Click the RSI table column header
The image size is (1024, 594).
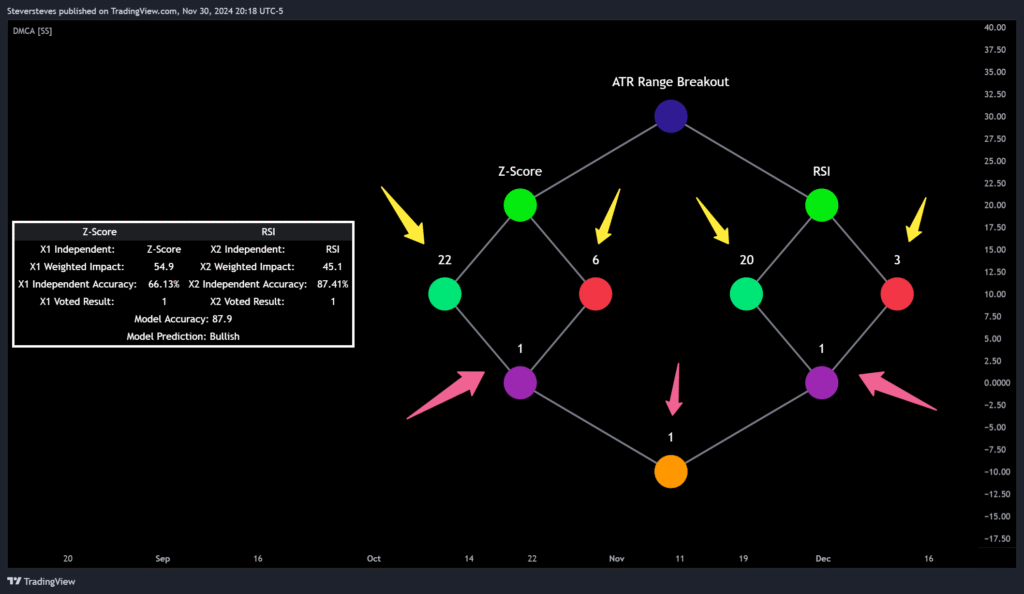click(268, 231)
